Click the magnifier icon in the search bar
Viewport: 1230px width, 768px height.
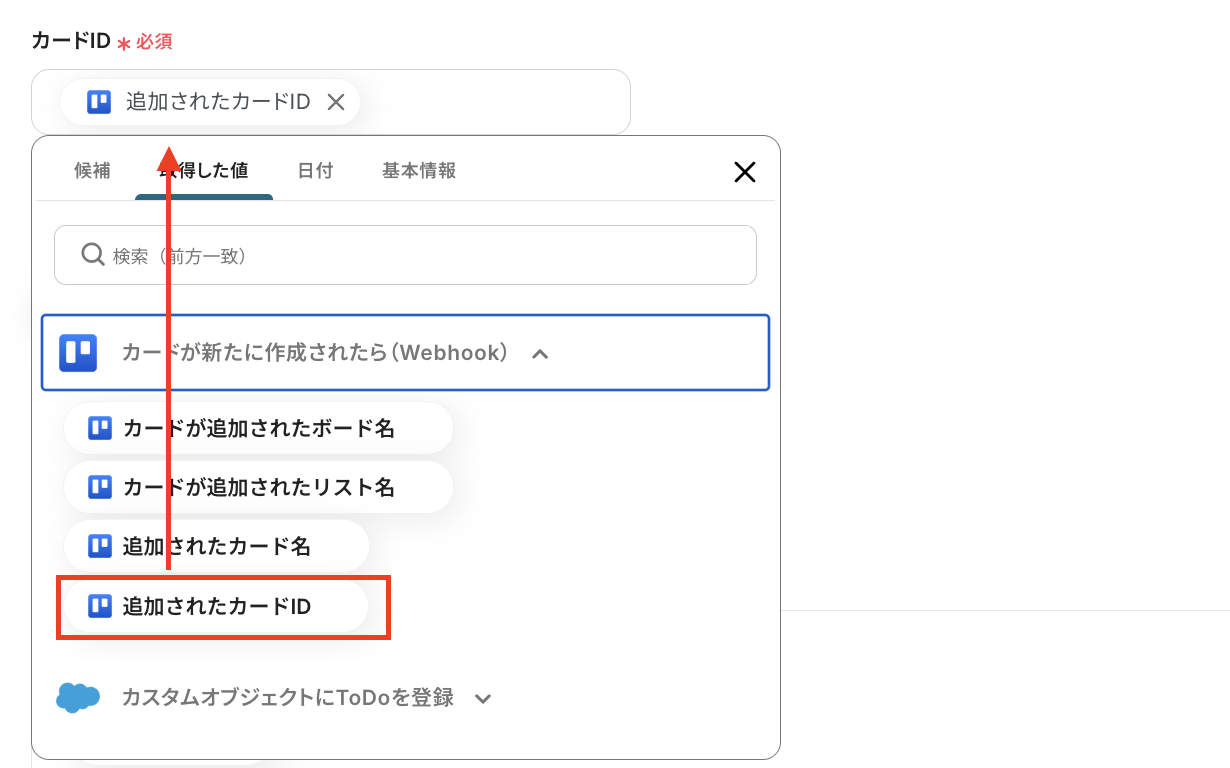[x=92, y=254]
